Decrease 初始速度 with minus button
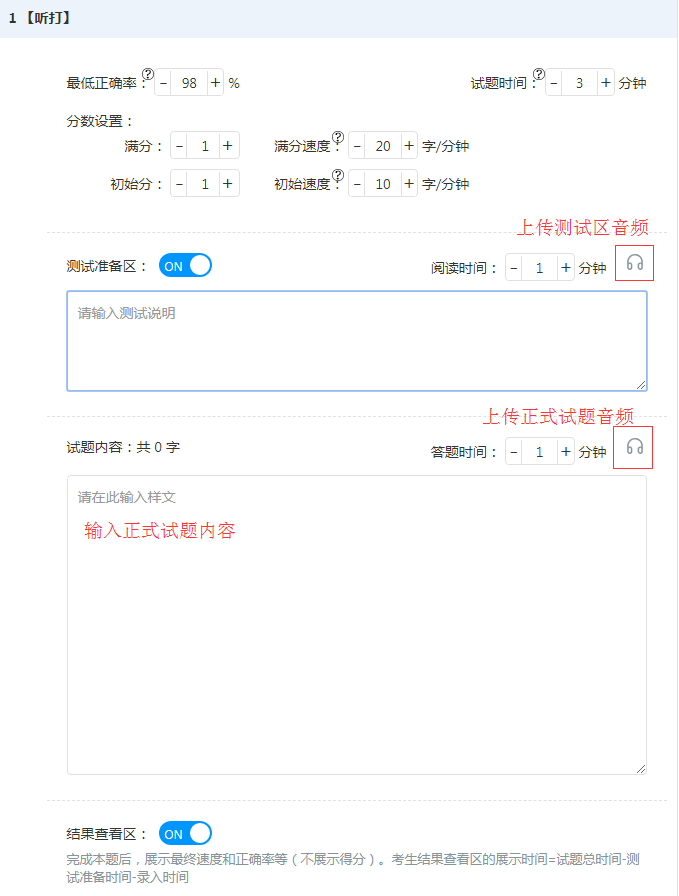The image size is (679, 896). point(357,184)
